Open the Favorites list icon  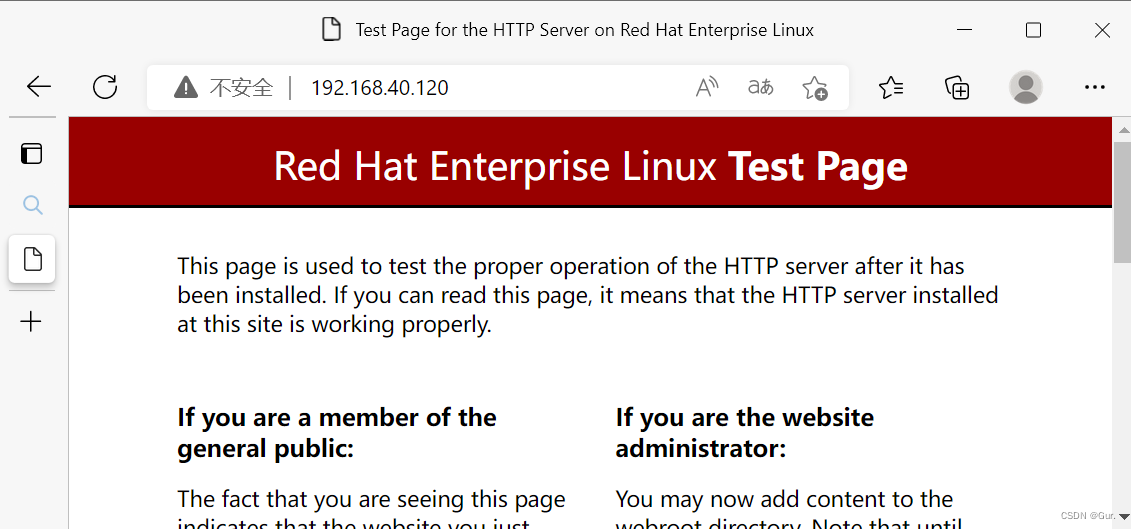coord(892,88)
